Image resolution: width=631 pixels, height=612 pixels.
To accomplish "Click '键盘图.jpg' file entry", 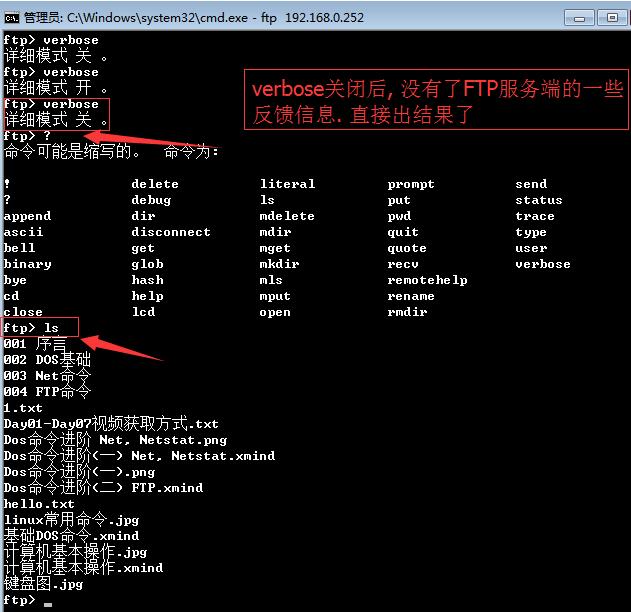I will [x=43, y=584].
